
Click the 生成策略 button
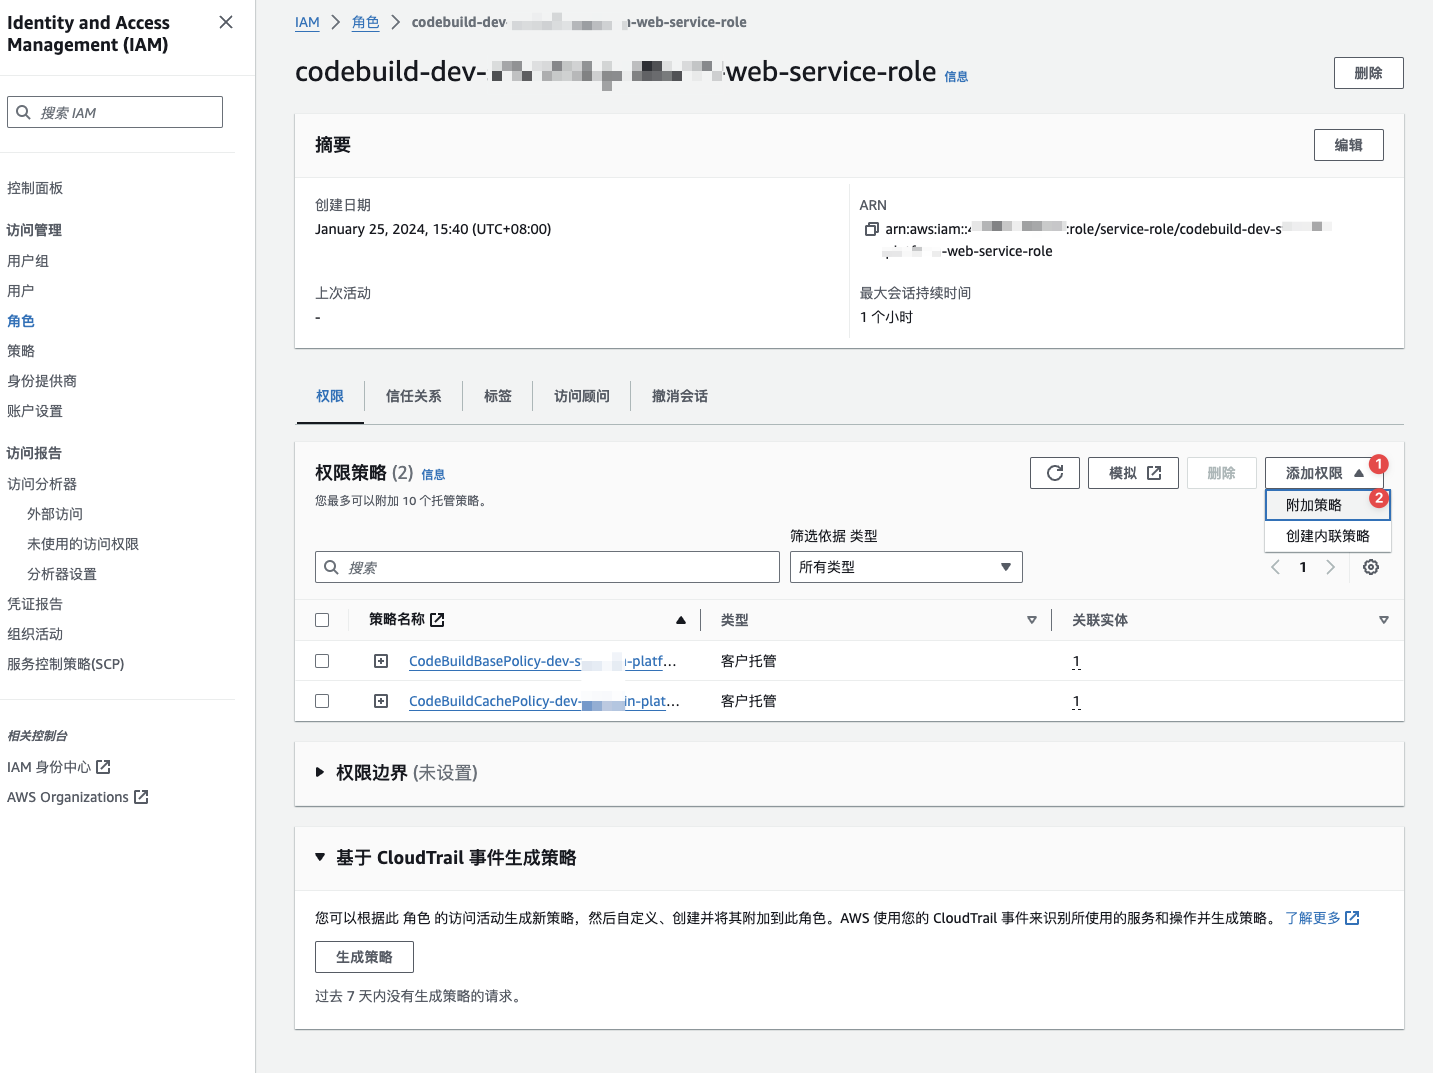364,957
